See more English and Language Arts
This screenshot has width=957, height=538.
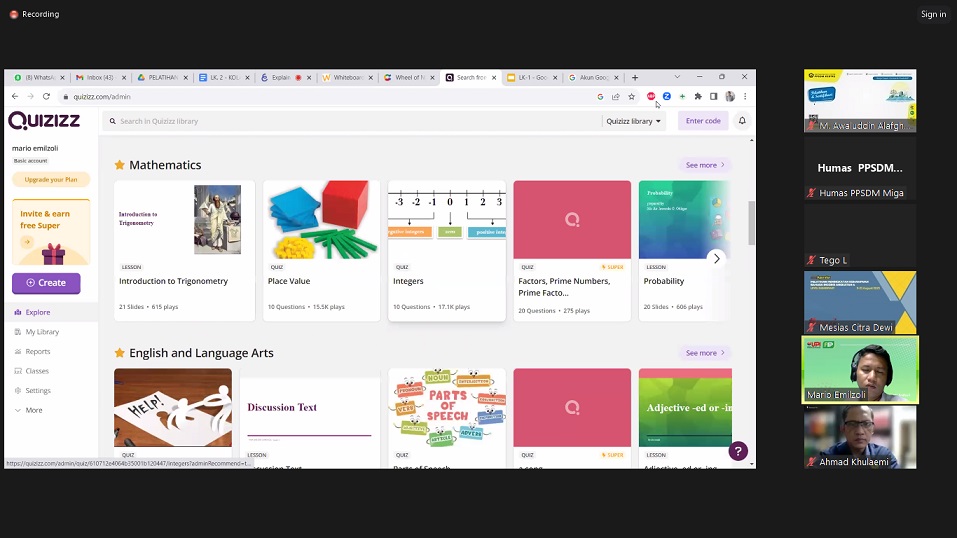pos(705,353)
